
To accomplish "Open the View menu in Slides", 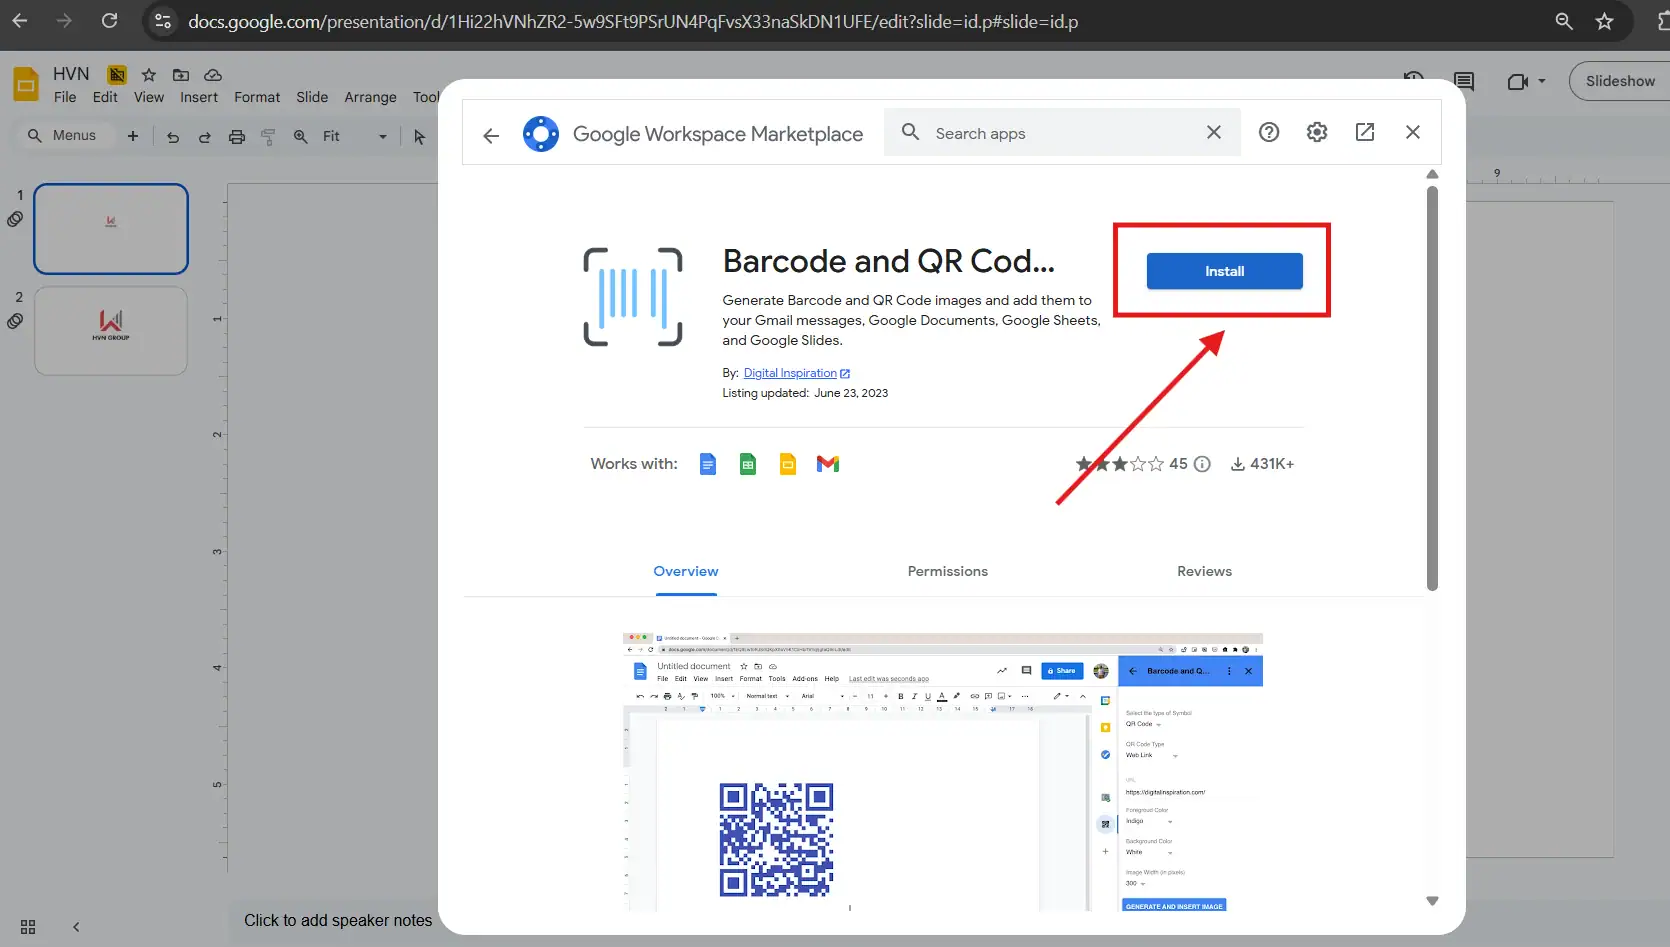I will pyautogui.click(x=149, y=97).
